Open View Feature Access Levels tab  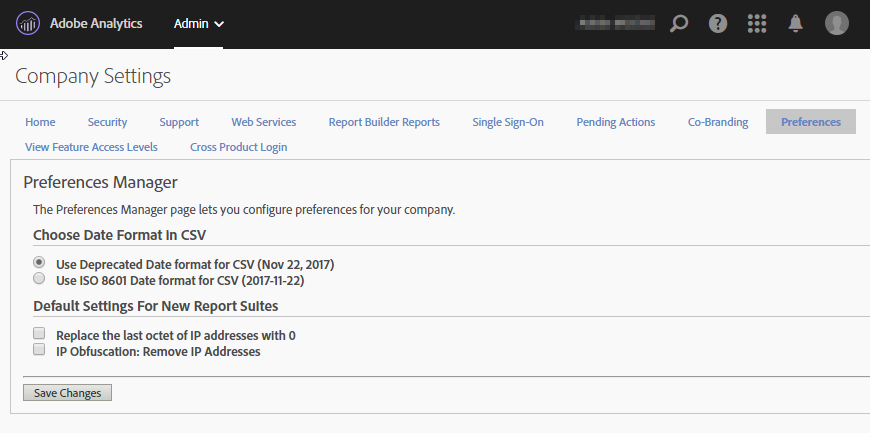(x=91, y=147)
